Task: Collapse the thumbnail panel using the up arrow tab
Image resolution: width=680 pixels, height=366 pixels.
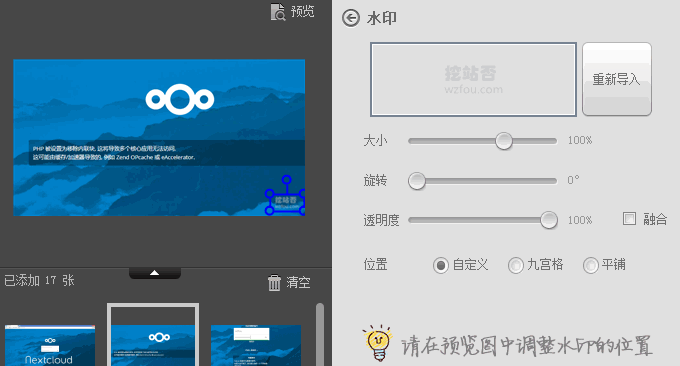Action: click(154, 273)
